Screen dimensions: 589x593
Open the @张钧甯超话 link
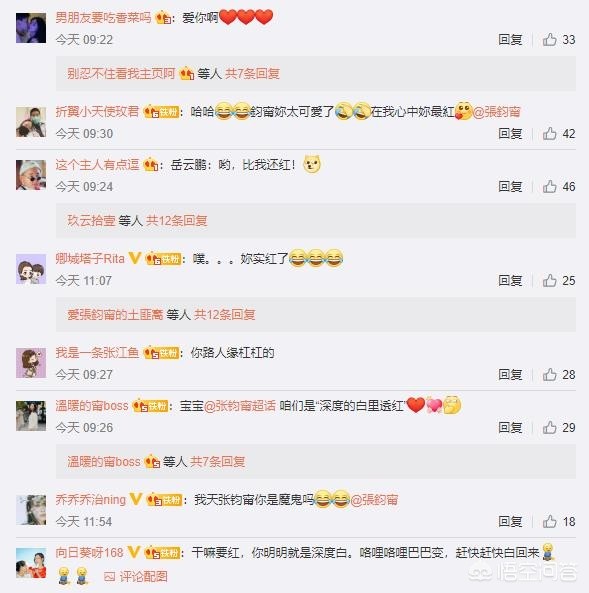click(240, 406)
